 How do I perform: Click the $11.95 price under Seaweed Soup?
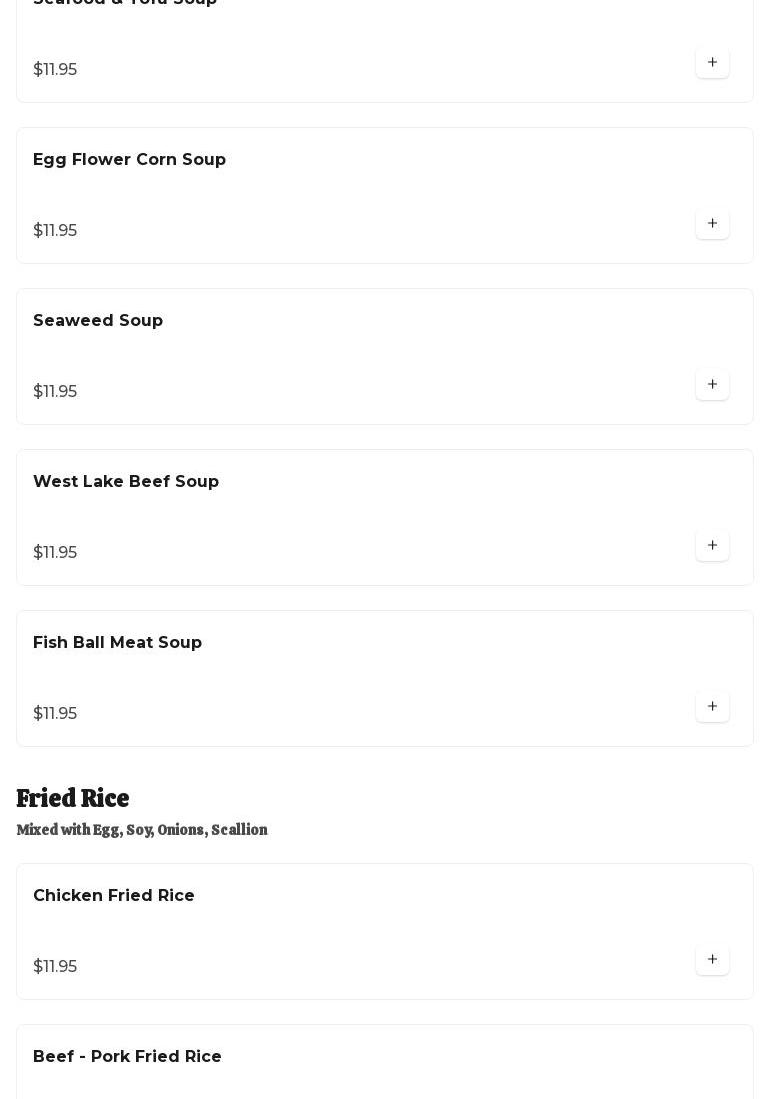55,391
